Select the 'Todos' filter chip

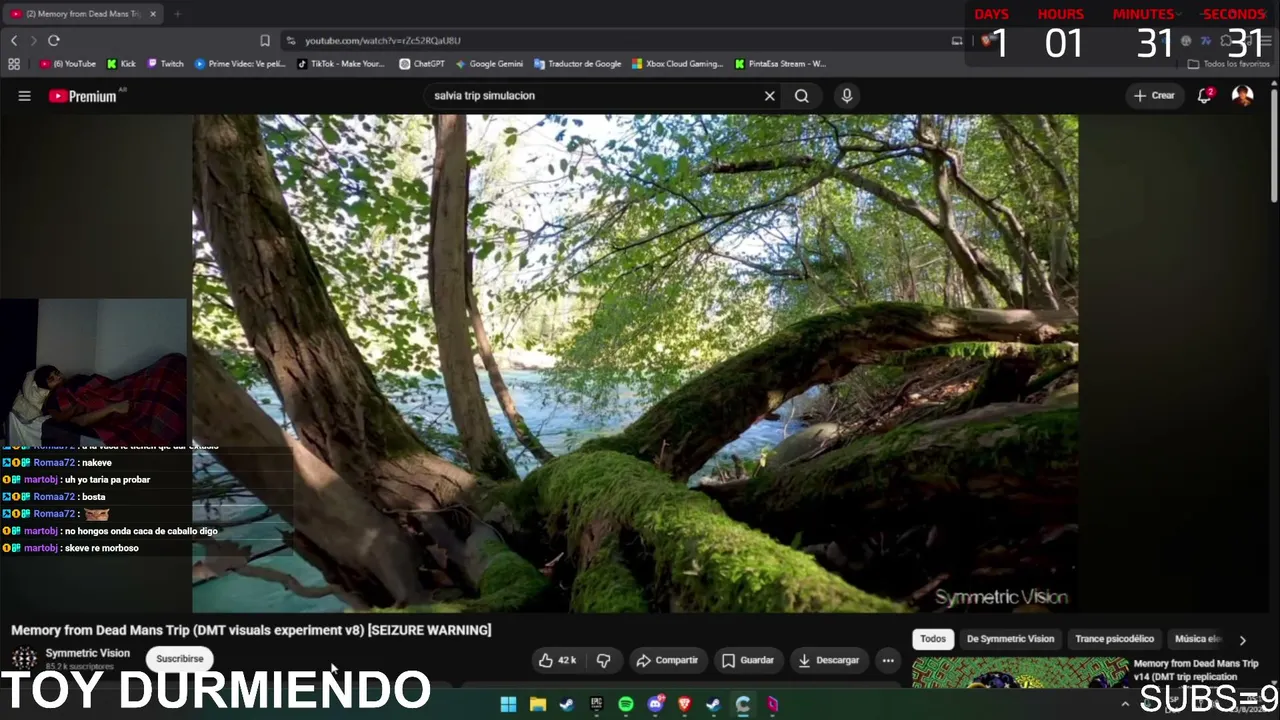(x=933, y=639)
